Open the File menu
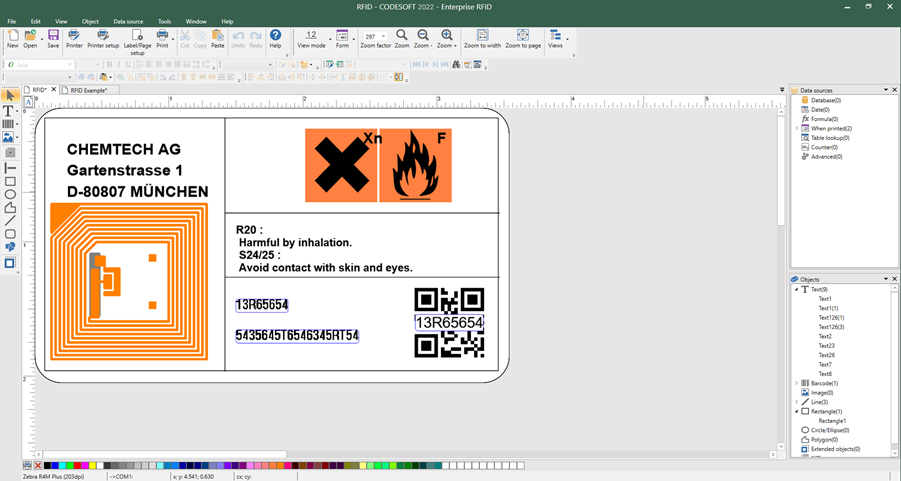 [x=11, y=21]
